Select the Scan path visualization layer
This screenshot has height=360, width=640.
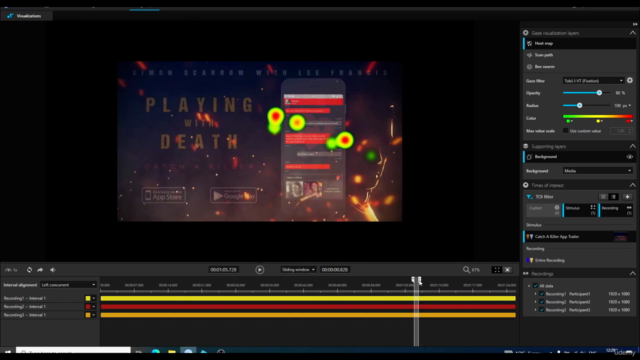[580, 55]
